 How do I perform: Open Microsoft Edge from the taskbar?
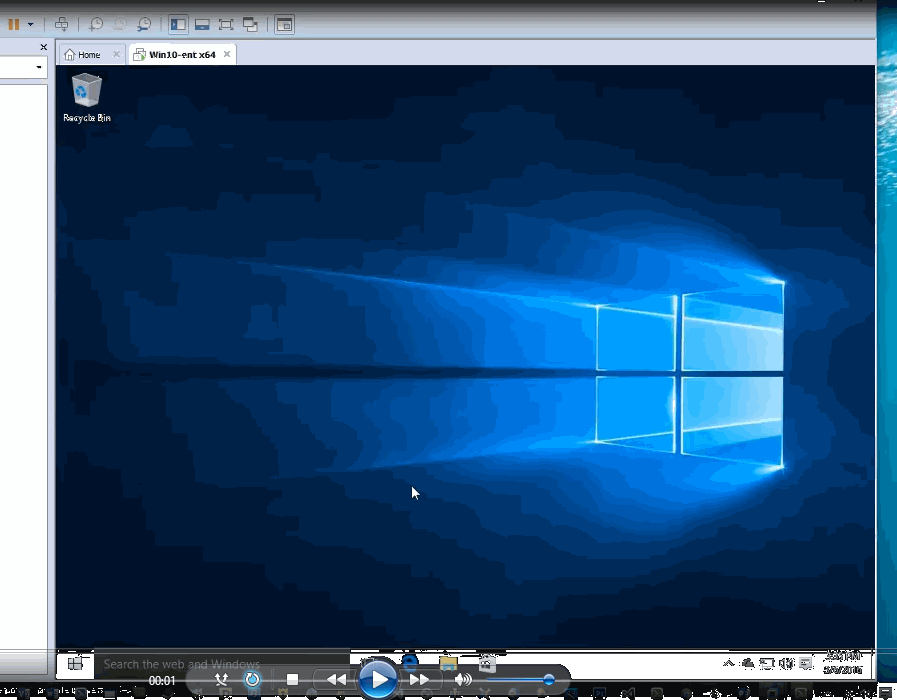409,662
